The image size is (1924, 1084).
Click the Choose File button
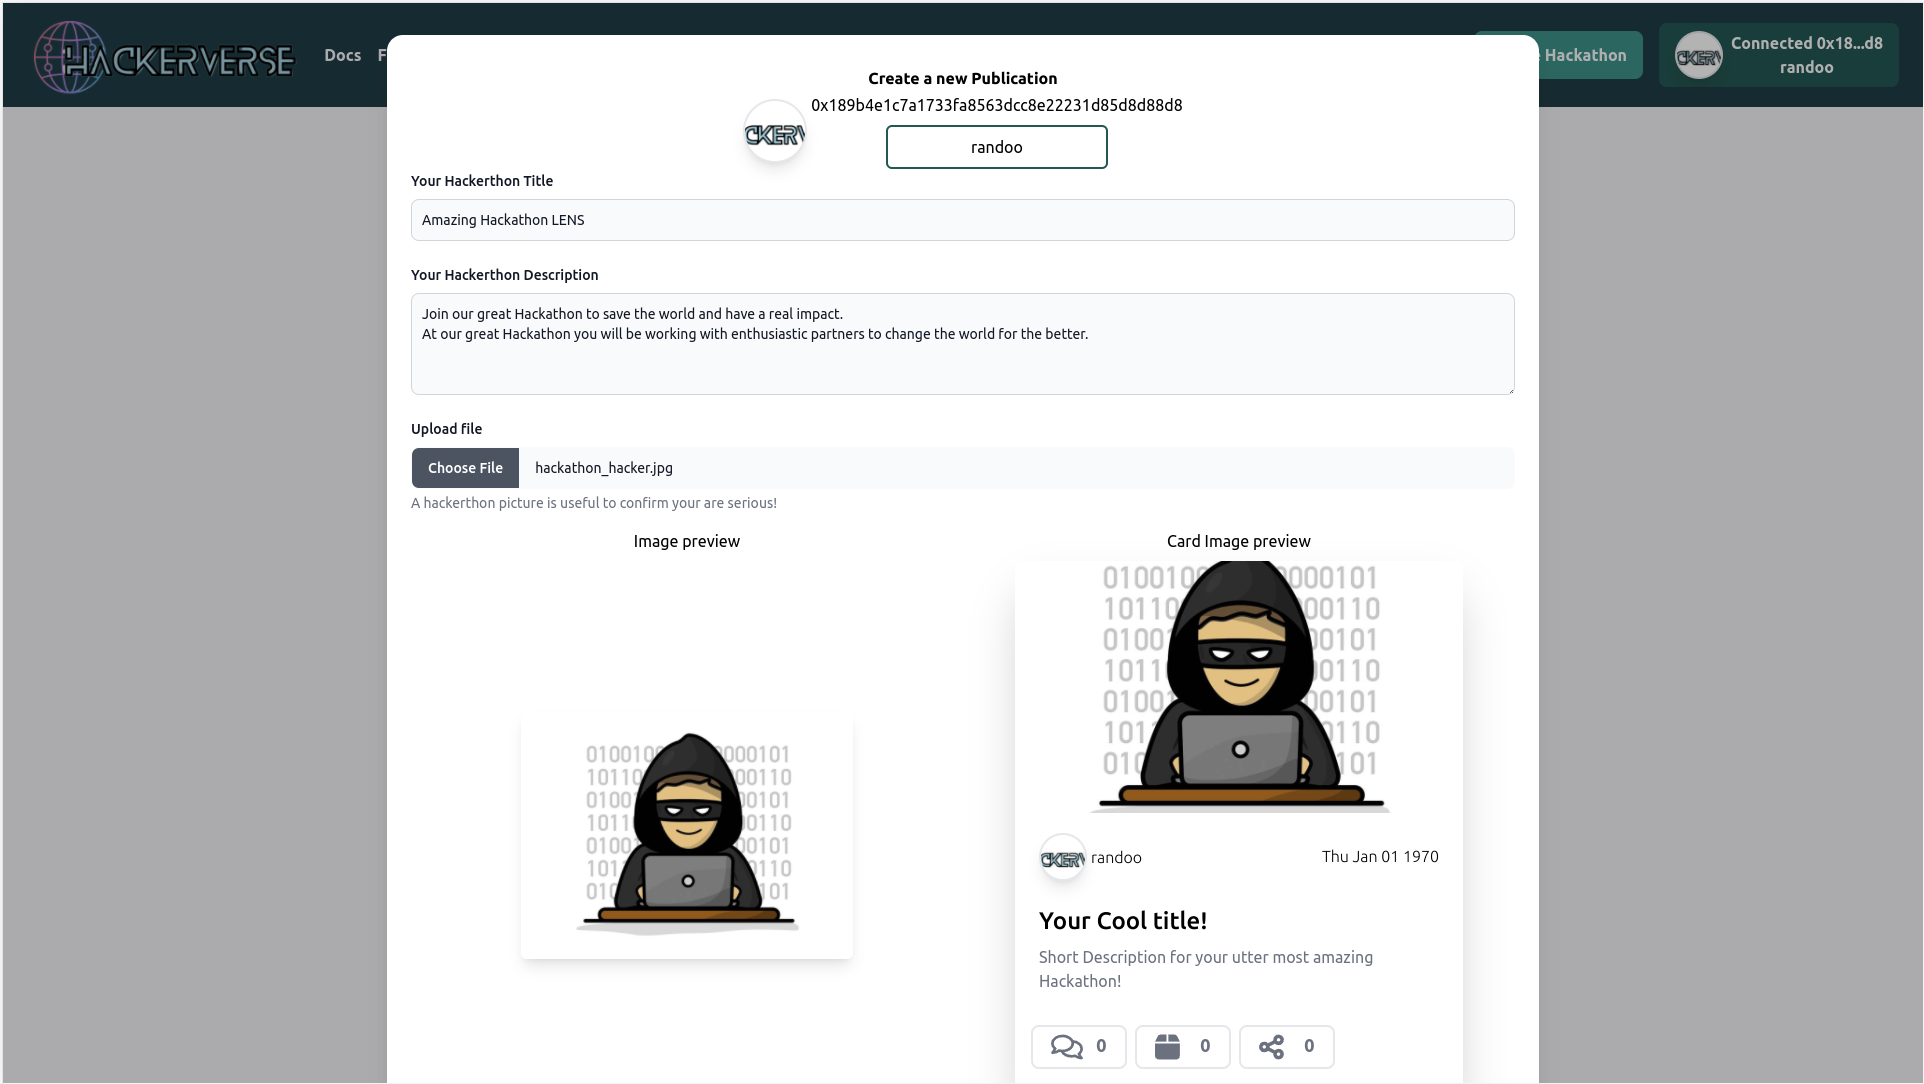[x=465, y=468]
